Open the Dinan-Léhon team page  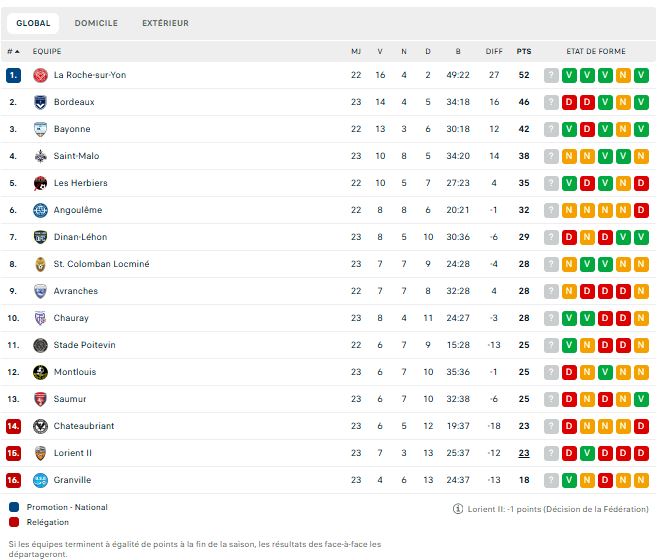[80, 237]
